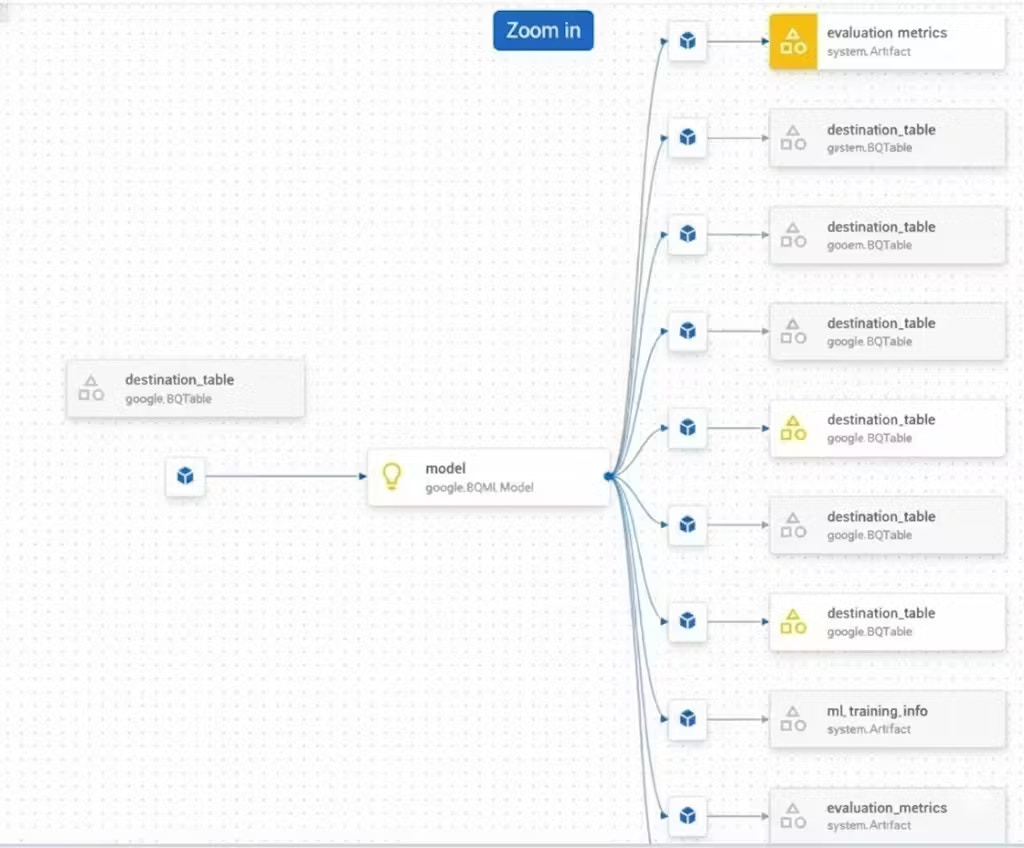This screenshot has width=1024, height=848.
Task: Click the cube process icon left of the model
Action: coord(185,477)
